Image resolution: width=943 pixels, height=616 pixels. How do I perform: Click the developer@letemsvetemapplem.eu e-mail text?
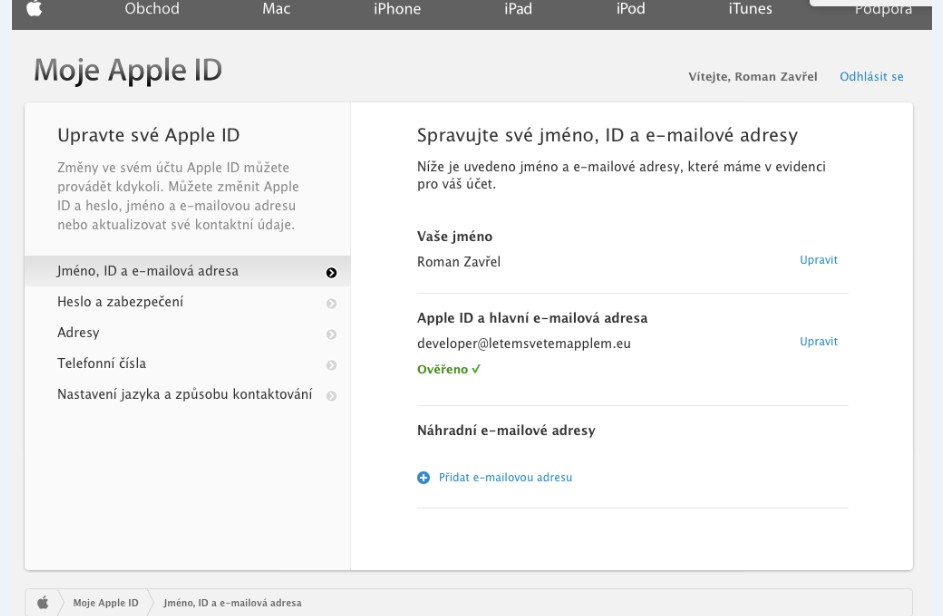[x=524, y=343]
